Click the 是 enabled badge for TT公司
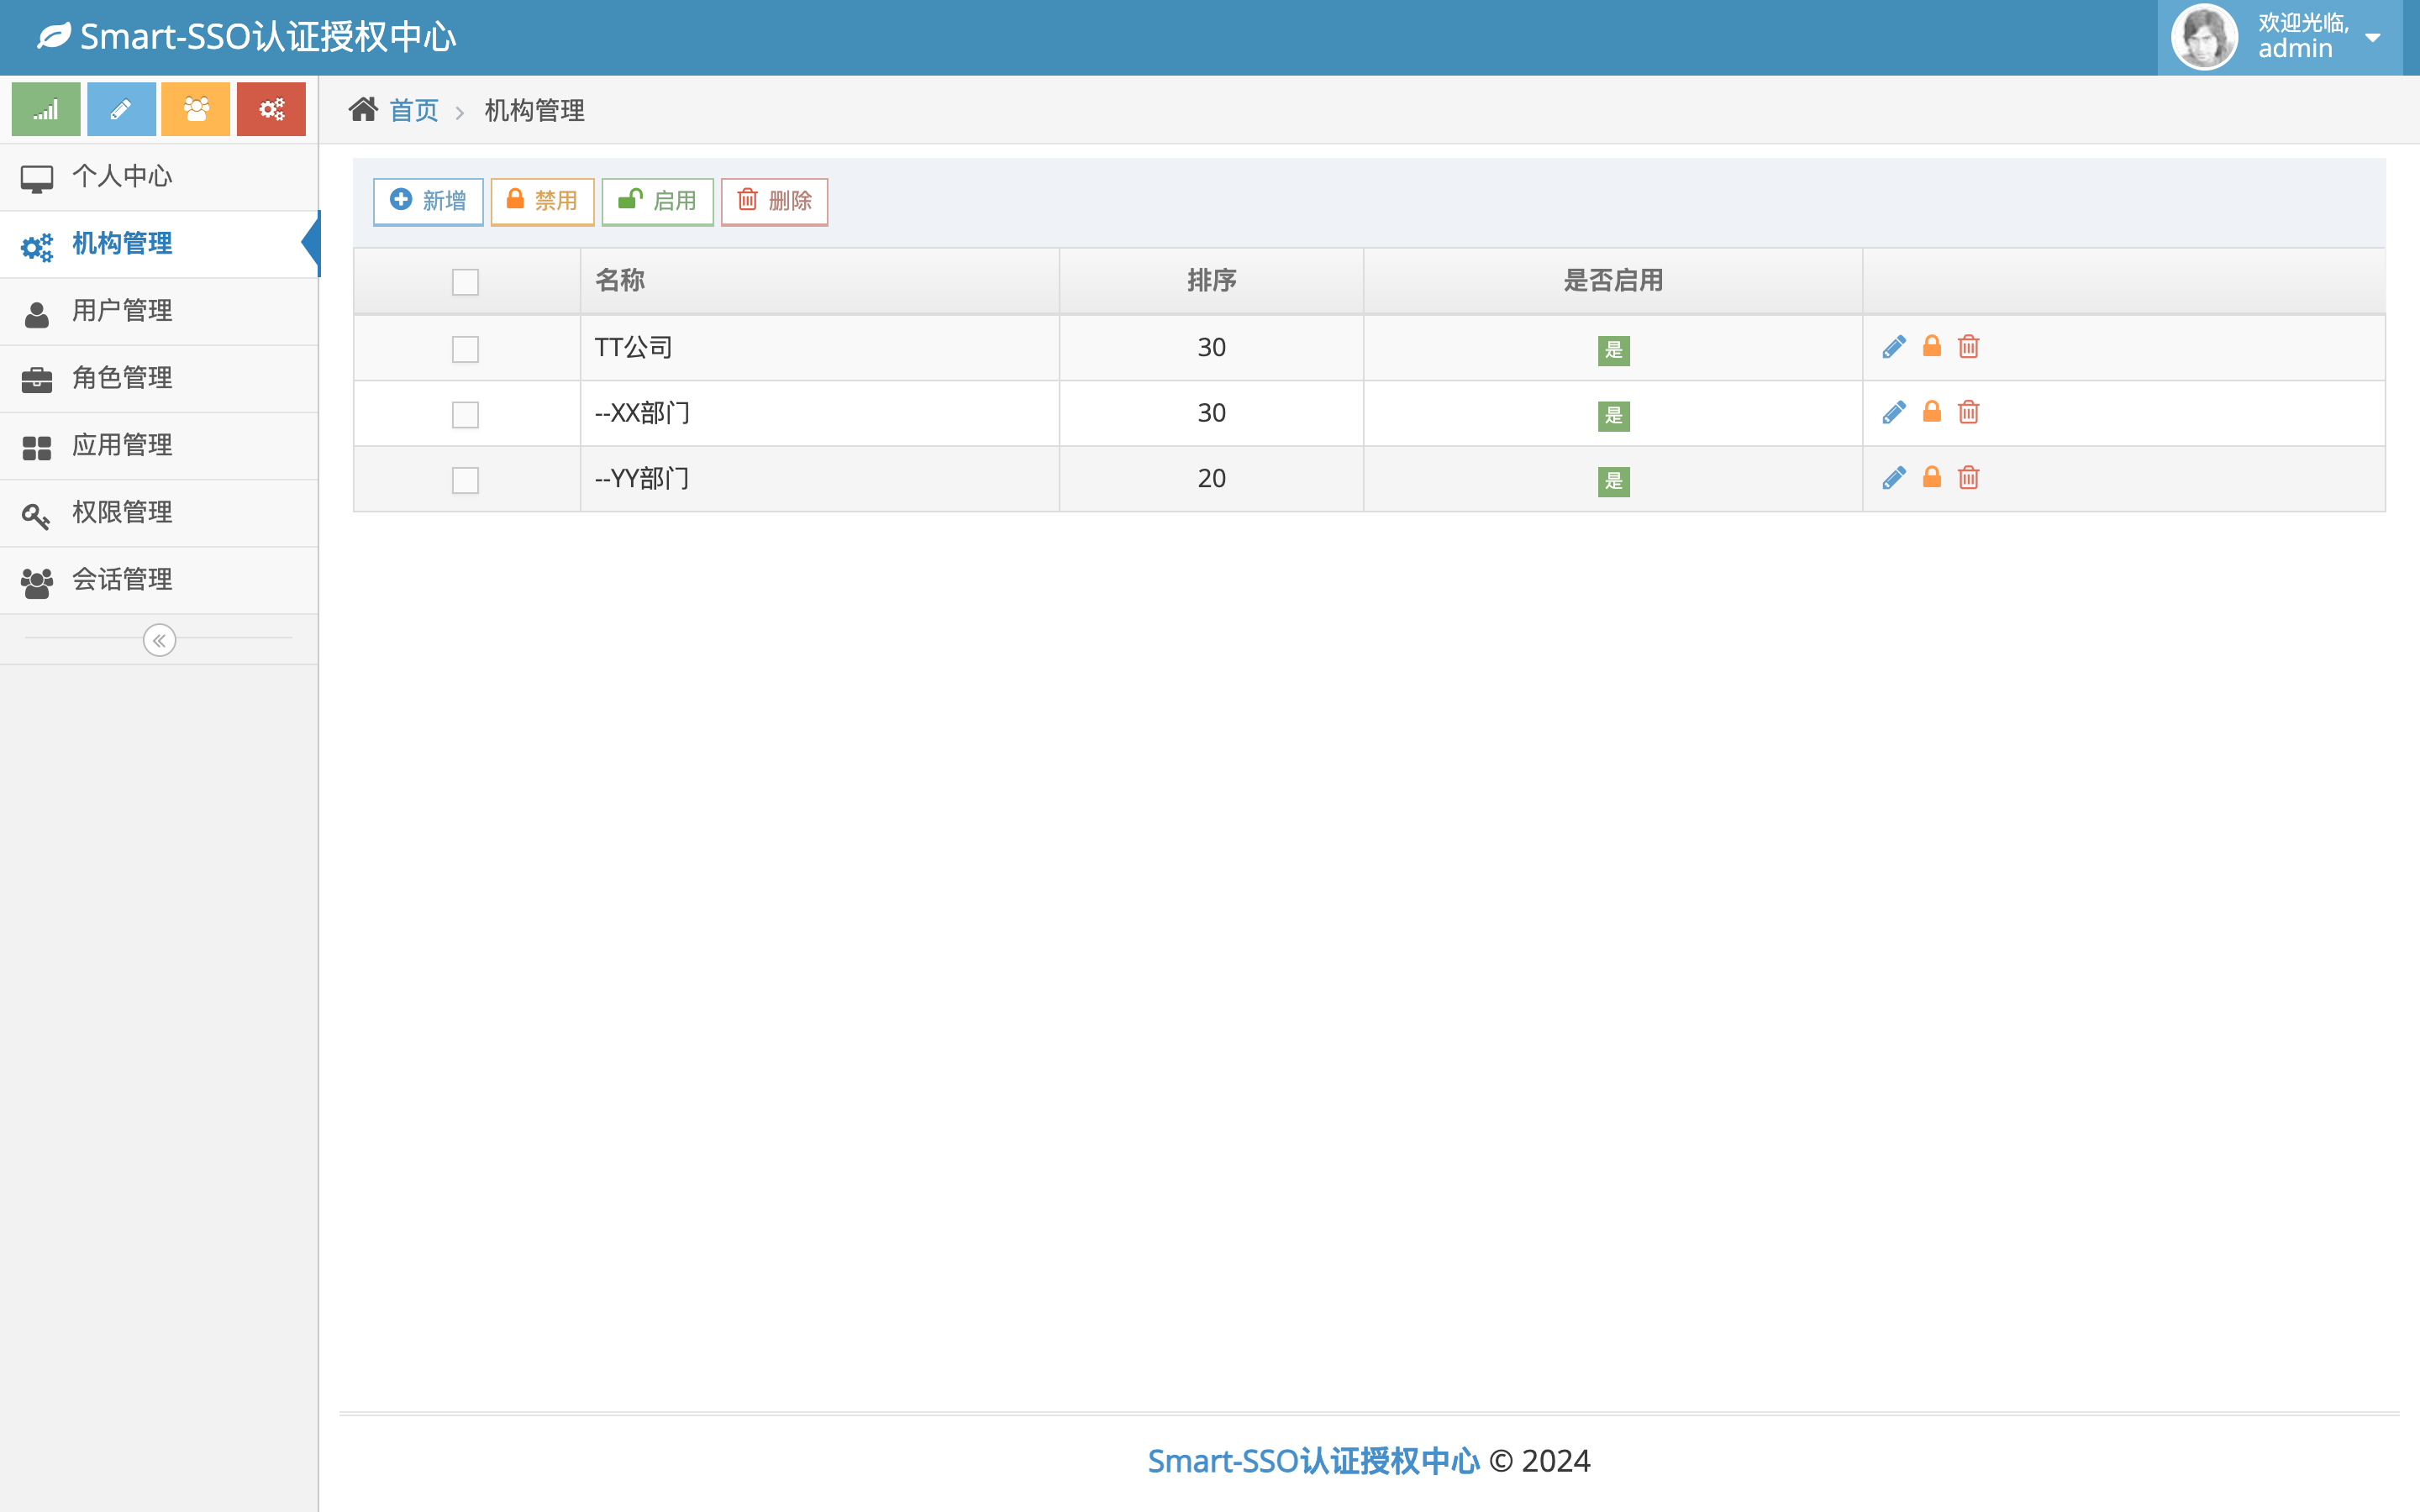This screenshot has width=2420, height=1512. pyautogui.click(x=1613, y=350)
